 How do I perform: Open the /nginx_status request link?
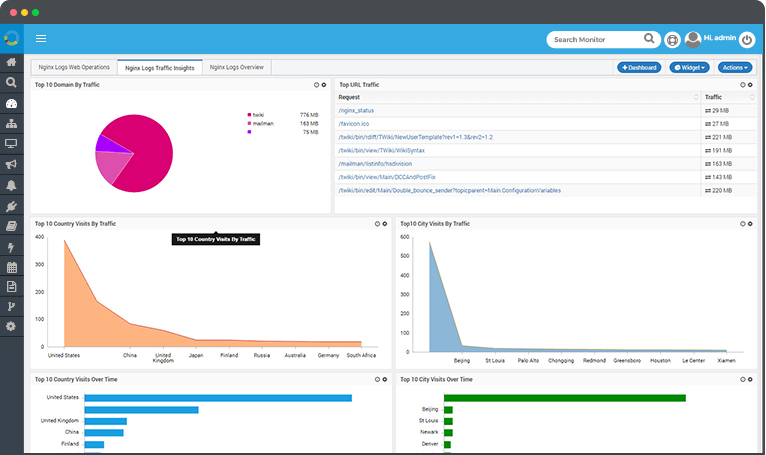click(x=356, y=110)
